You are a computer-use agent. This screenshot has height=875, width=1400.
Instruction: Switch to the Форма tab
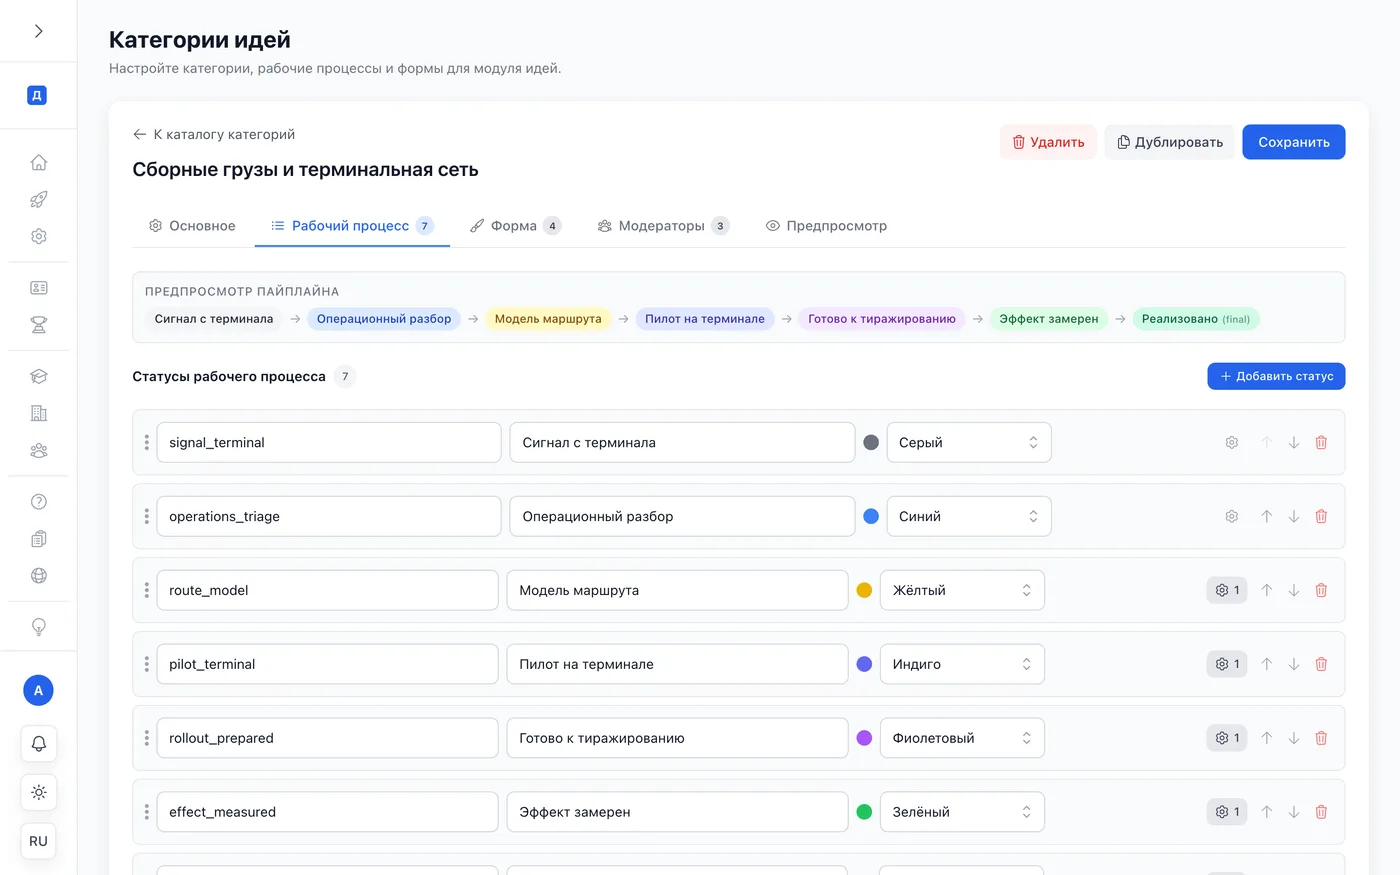(515, 226)
